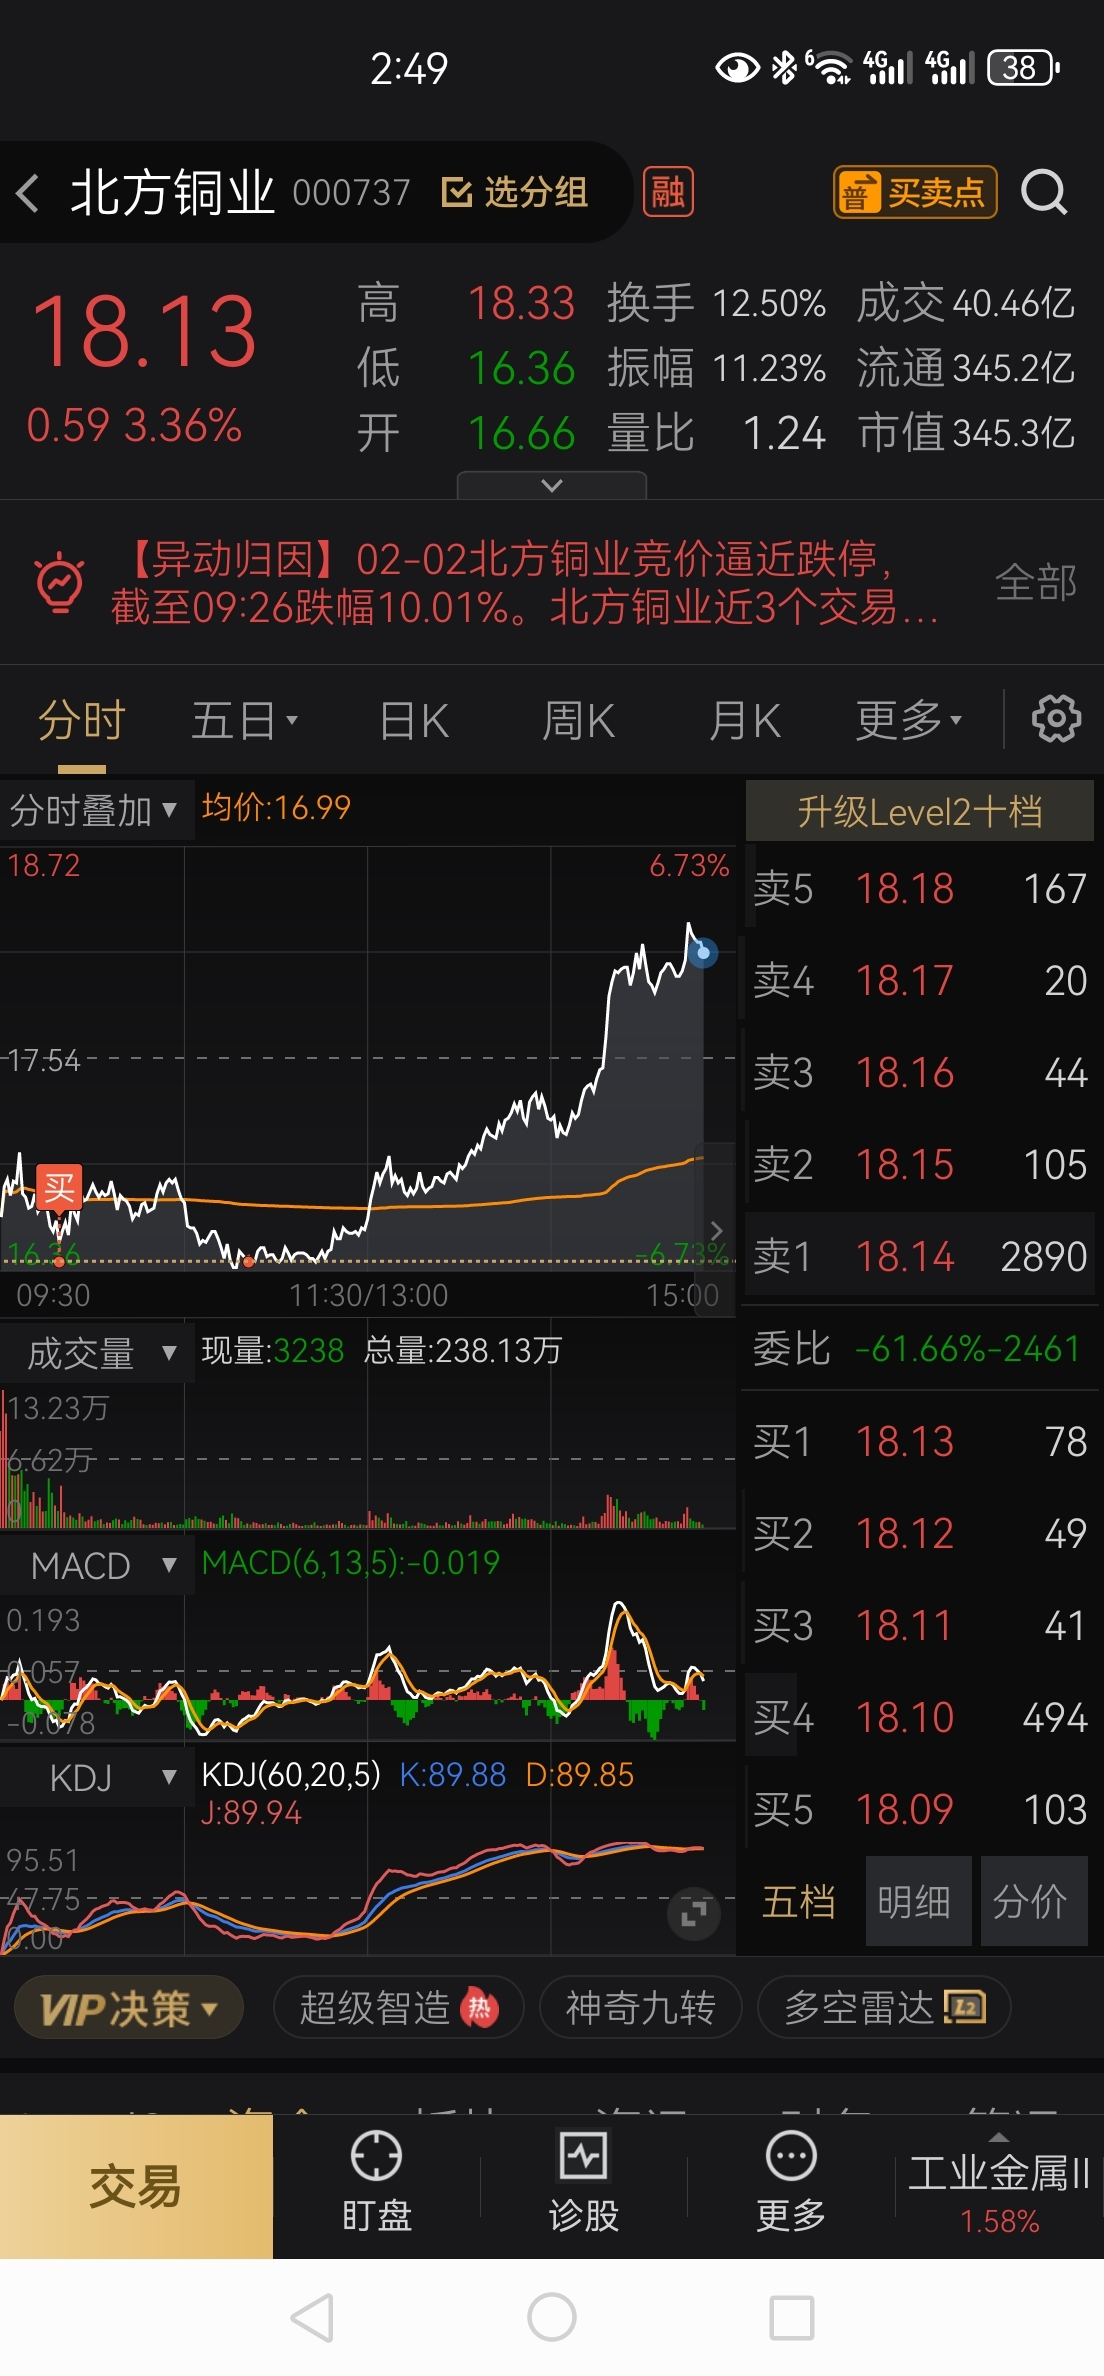The image size is (1104, 2376).
Task: Expand chart with right chevron arrow
Action: click(x=716, y=1230)
